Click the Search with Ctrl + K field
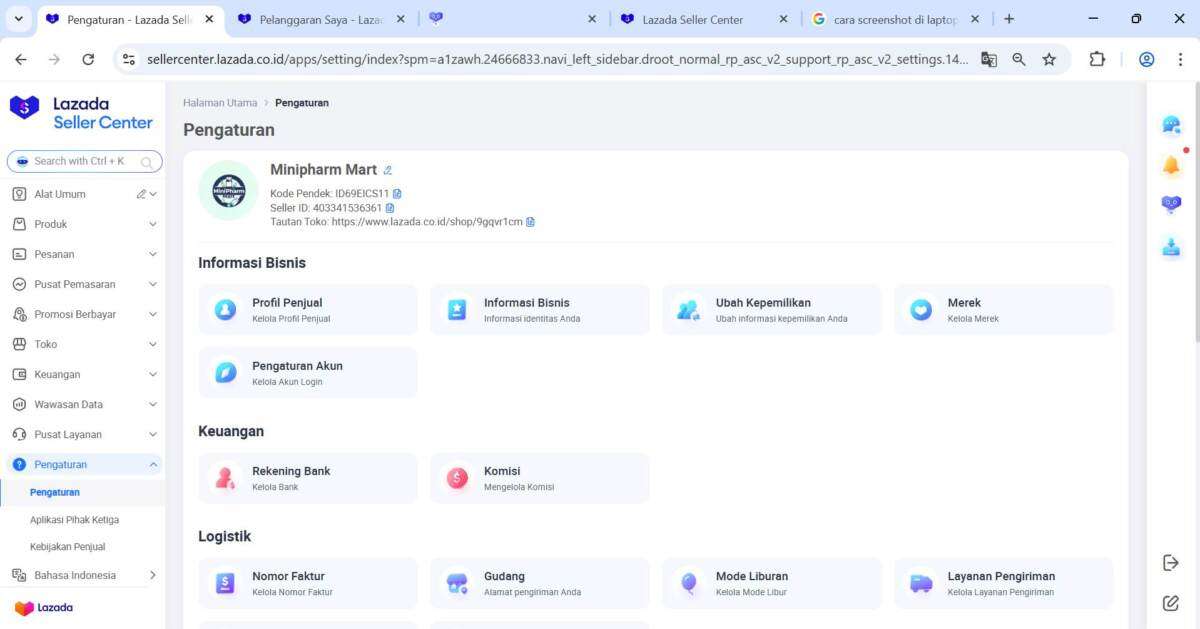Screen dimensions: 1200x629 [84, 161]
